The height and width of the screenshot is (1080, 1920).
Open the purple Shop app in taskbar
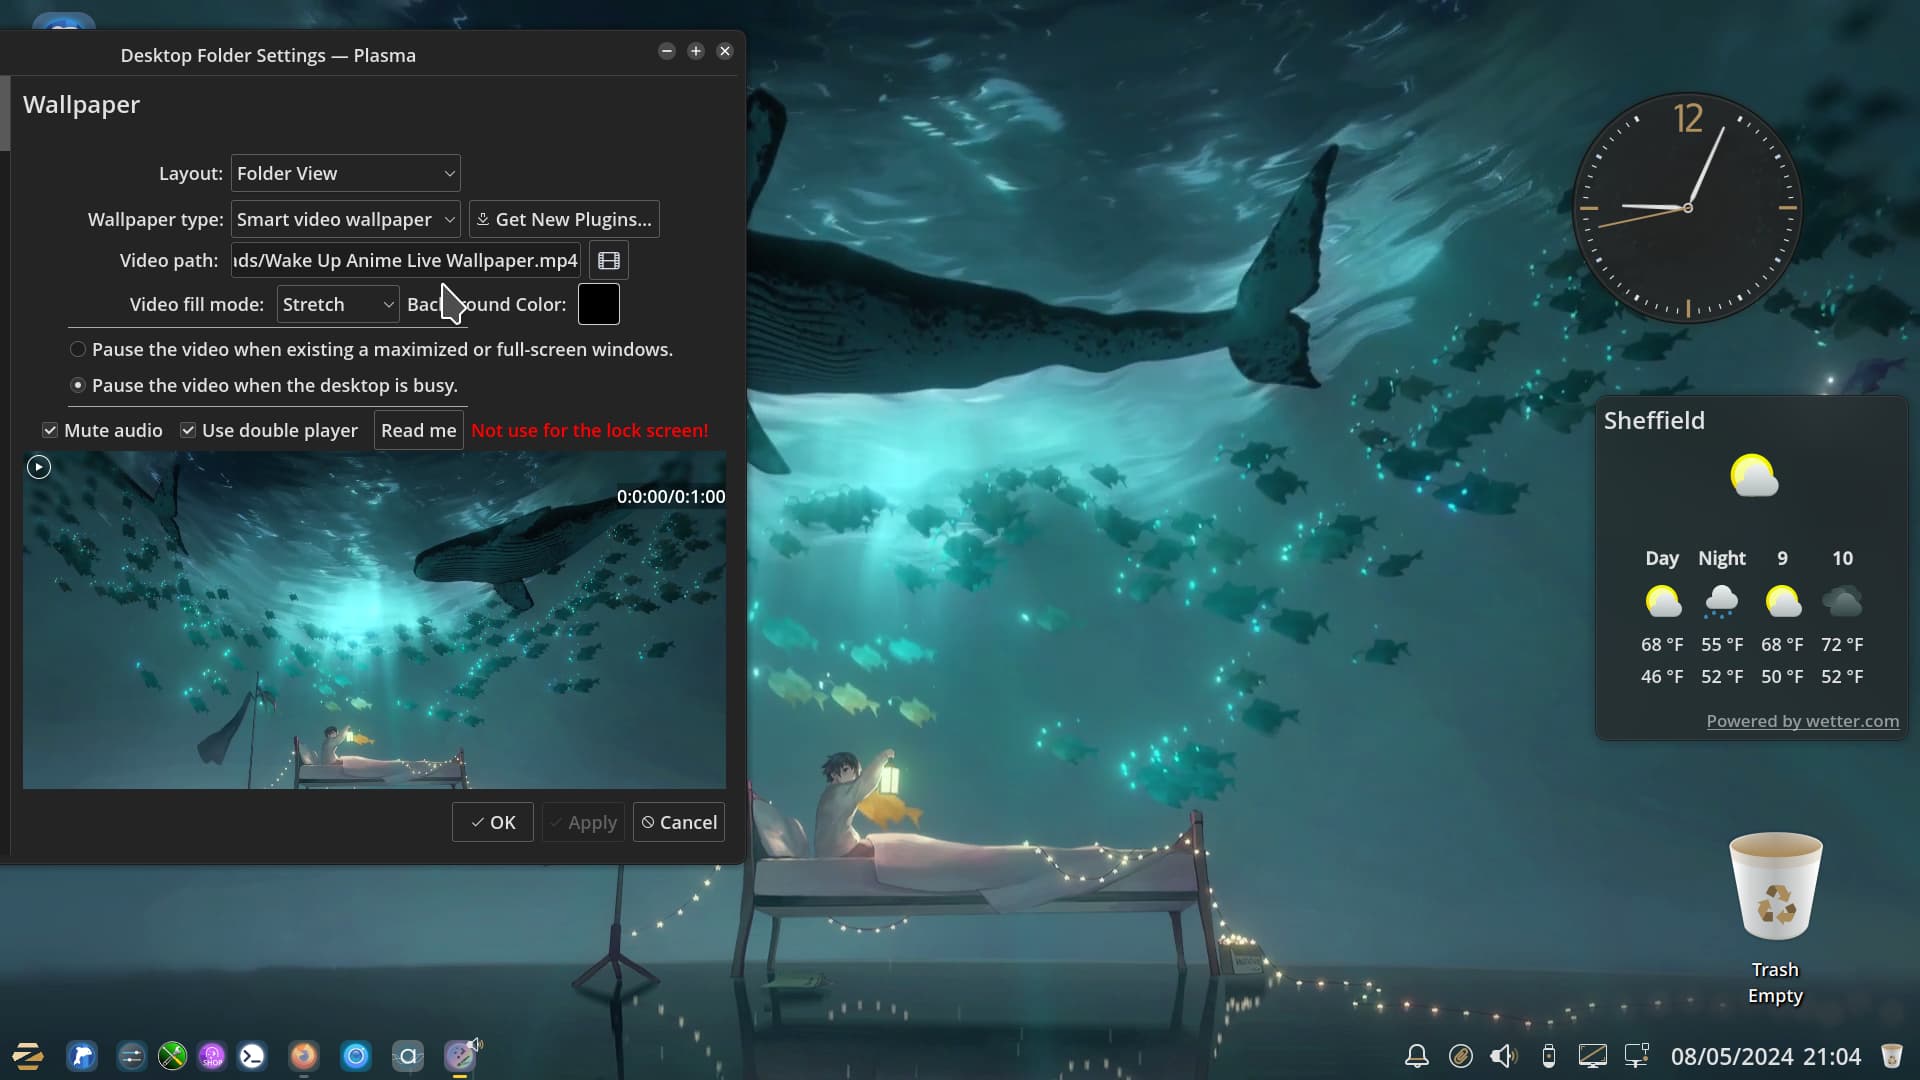coord(212,1056)
